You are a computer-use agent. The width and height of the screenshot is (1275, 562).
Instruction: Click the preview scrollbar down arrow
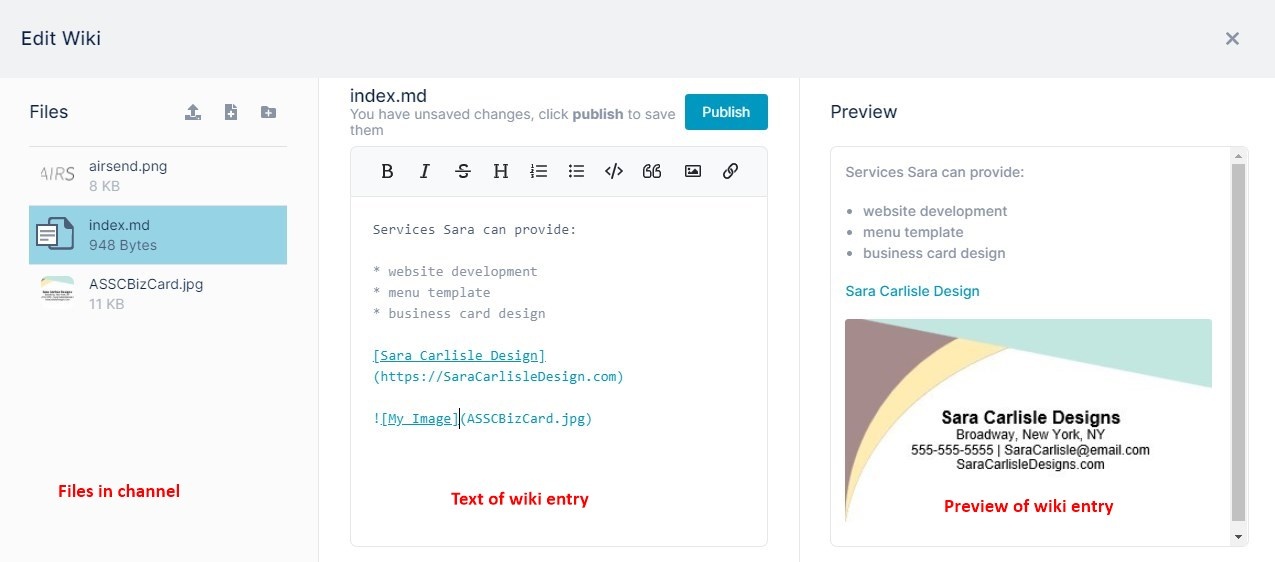1240,537
